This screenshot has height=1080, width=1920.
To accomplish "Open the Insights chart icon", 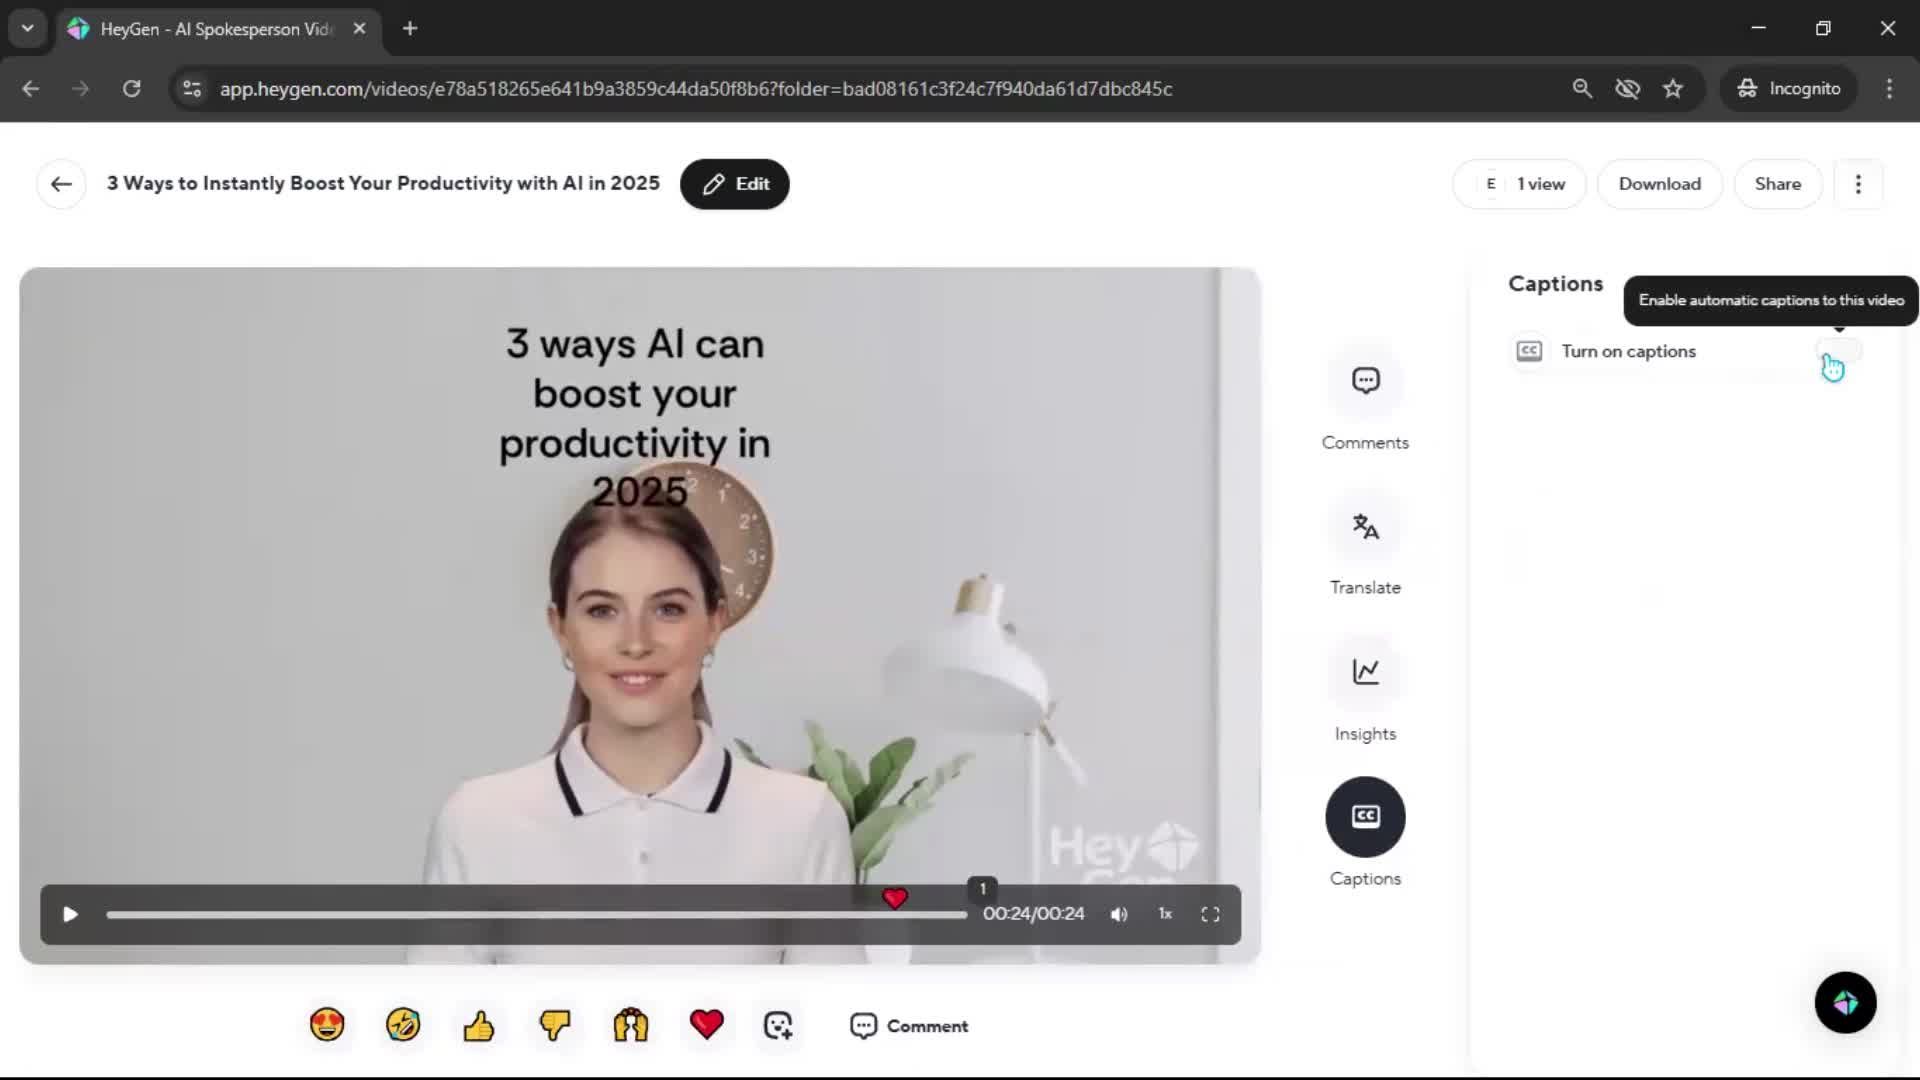I will pyautogui.click(x=1365, y=672).
